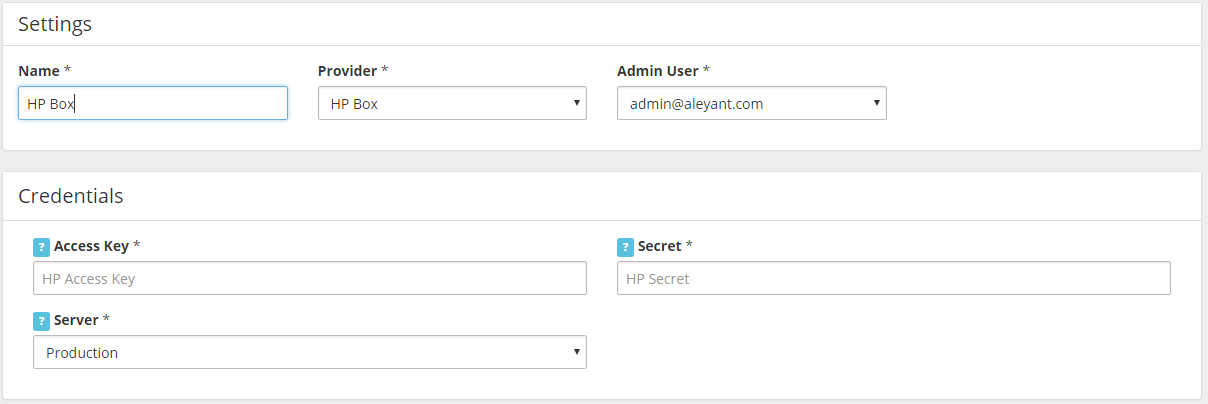Click the Settings section heading
Screen dimensions: 1208x404
[x=55, y=24]
